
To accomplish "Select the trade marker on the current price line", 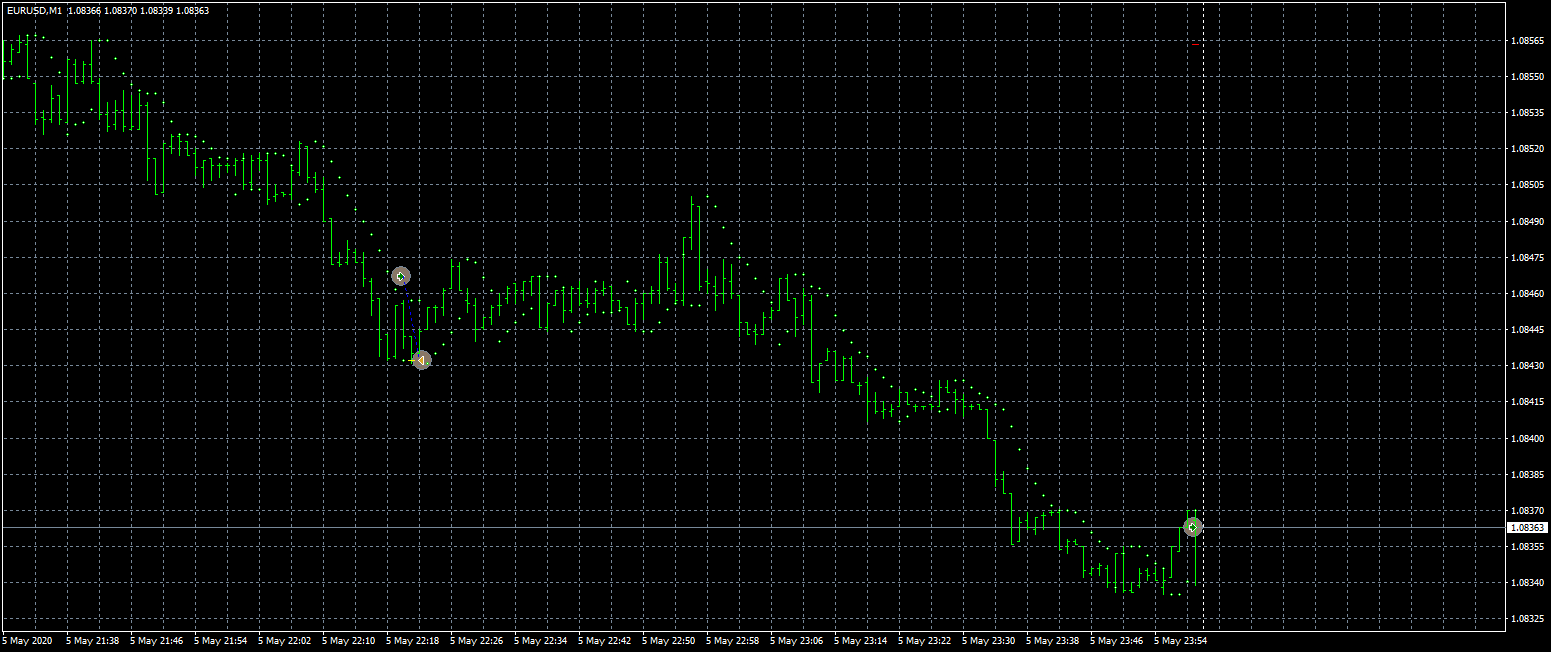I will click(x=1193, y=527).
